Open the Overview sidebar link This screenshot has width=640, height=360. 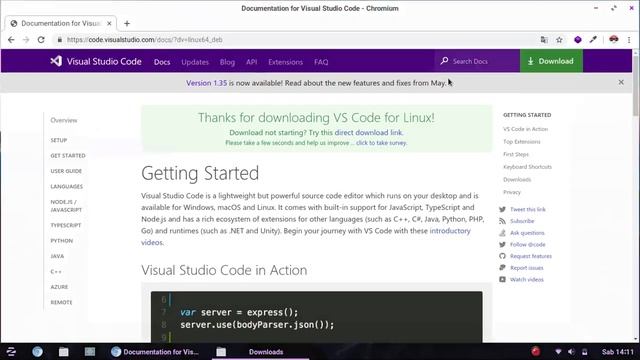(x=64, y=120)
